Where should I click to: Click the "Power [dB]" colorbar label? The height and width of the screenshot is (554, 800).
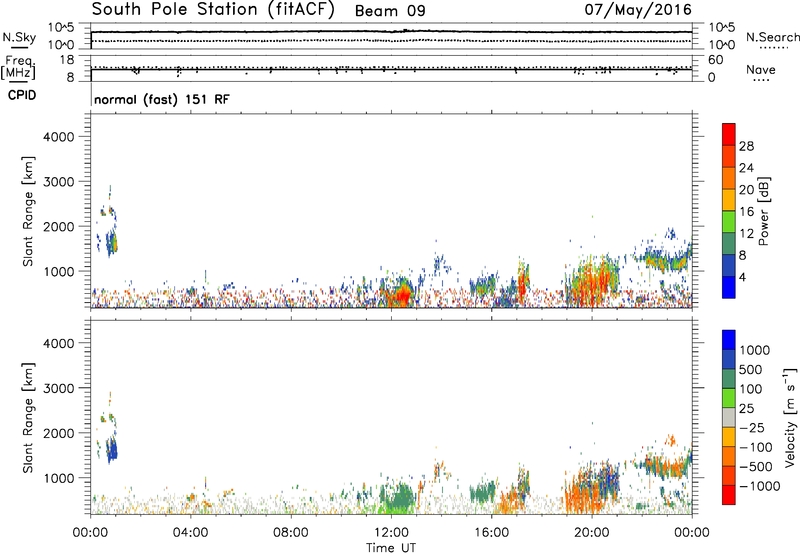pyautogui.click(x=763, y=211)
